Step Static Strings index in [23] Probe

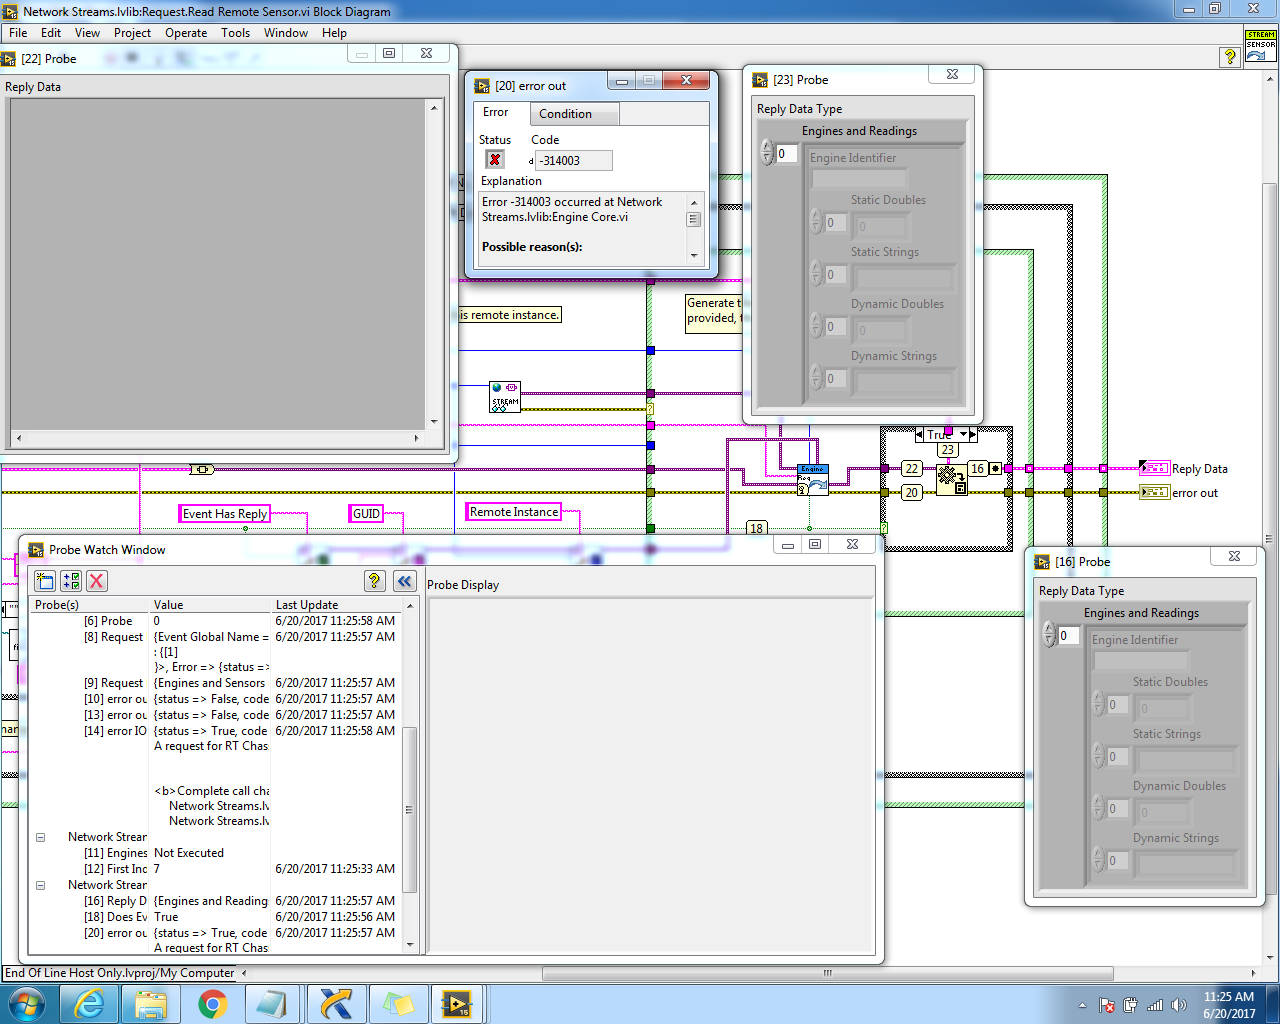pos(816,274)
